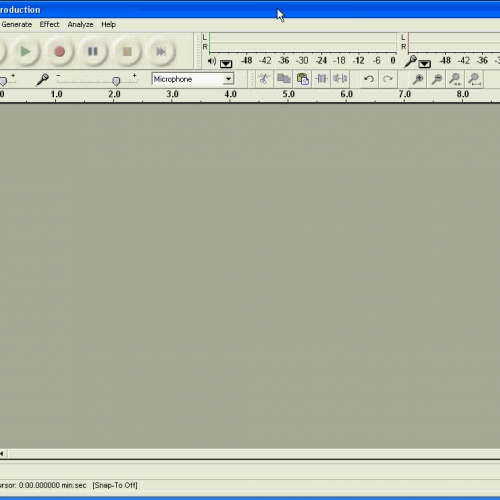Click the 5.0 mark on timeline ruler
This screenshot has height=500, width=500.
(x=288, y=94)
